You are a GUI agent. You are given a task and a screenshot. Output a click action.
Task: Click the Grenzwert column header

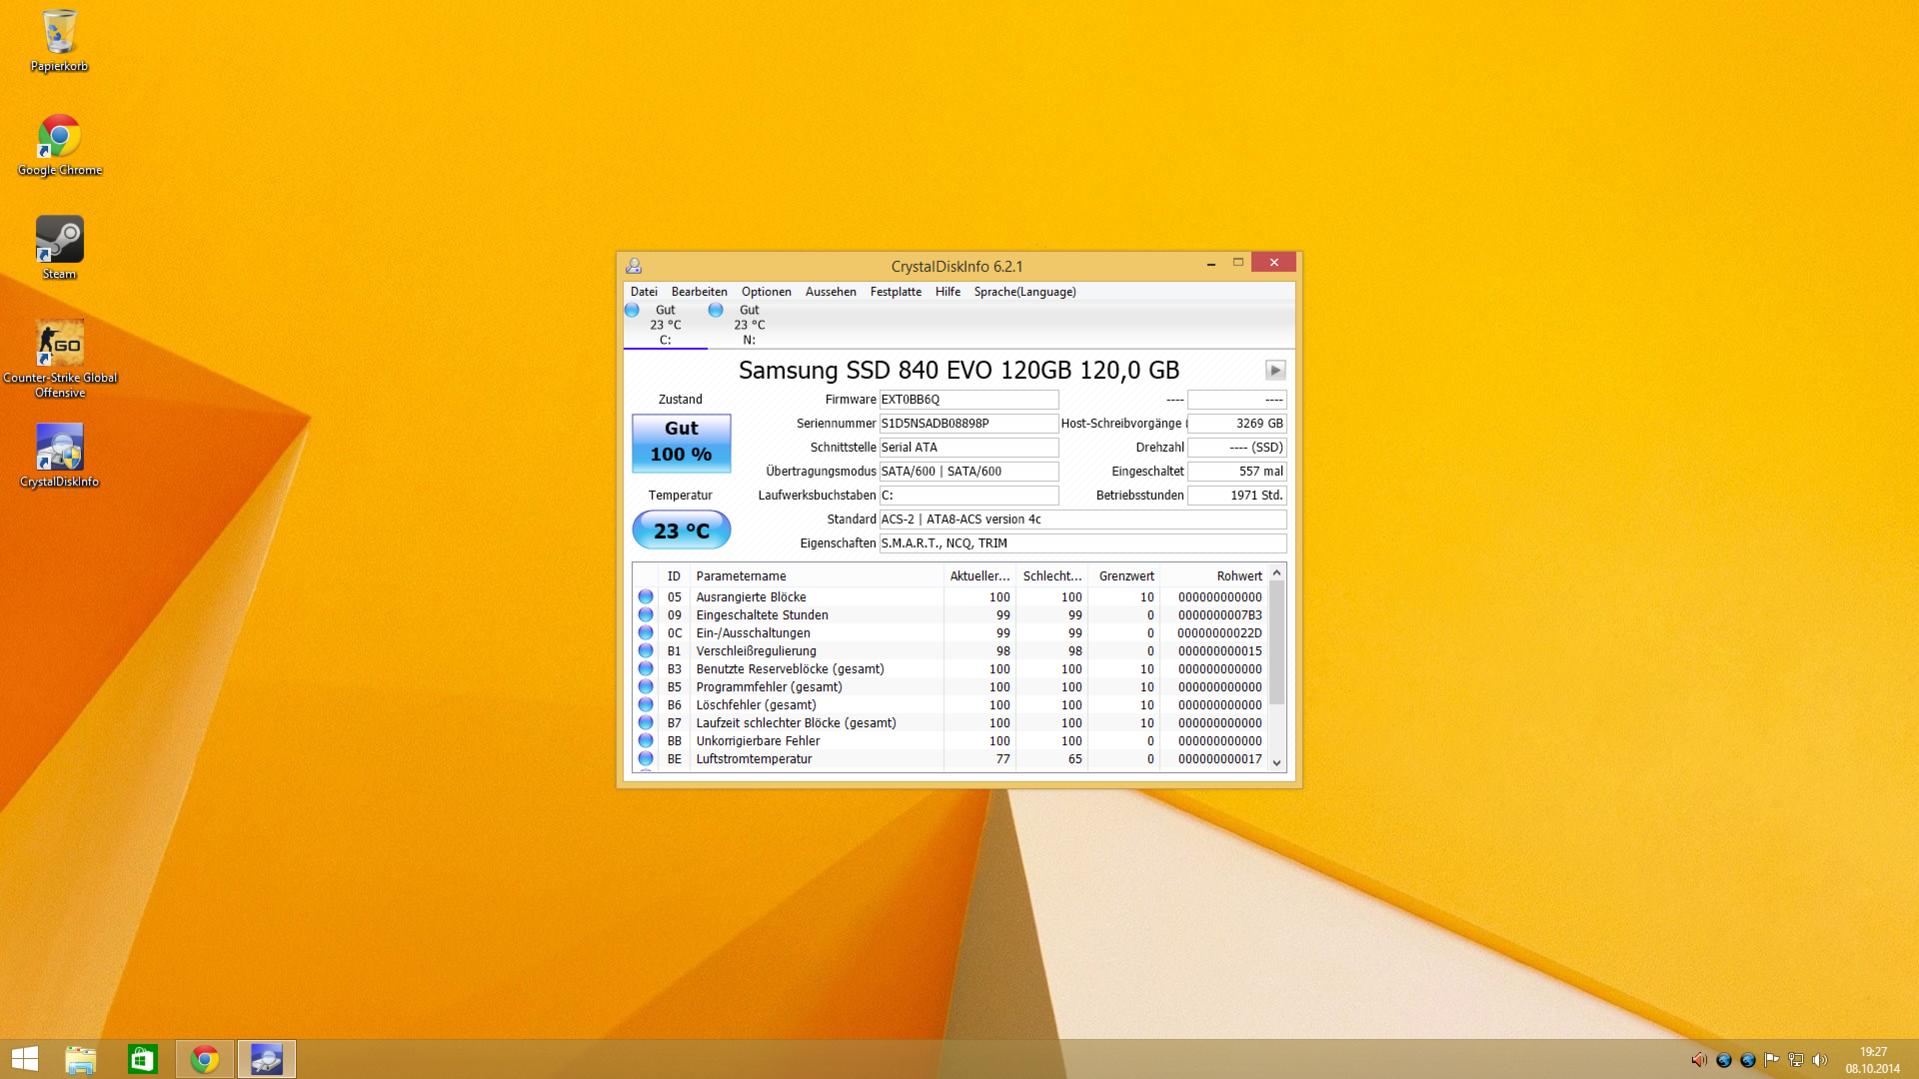point(1124,576)
